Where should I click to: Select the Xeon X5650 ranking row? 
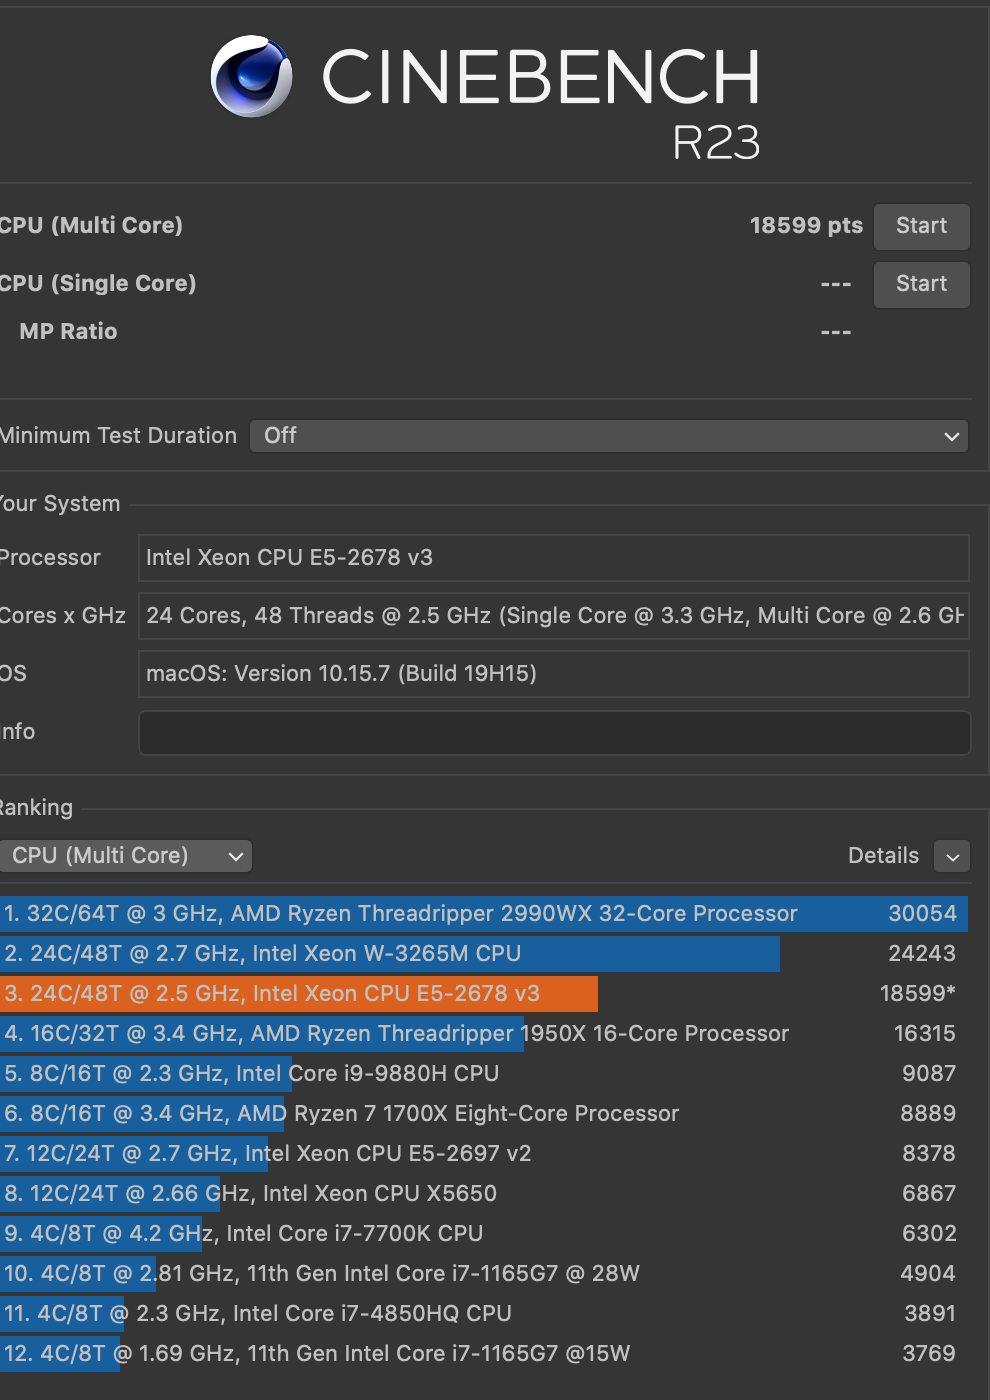pos(484,1194)
